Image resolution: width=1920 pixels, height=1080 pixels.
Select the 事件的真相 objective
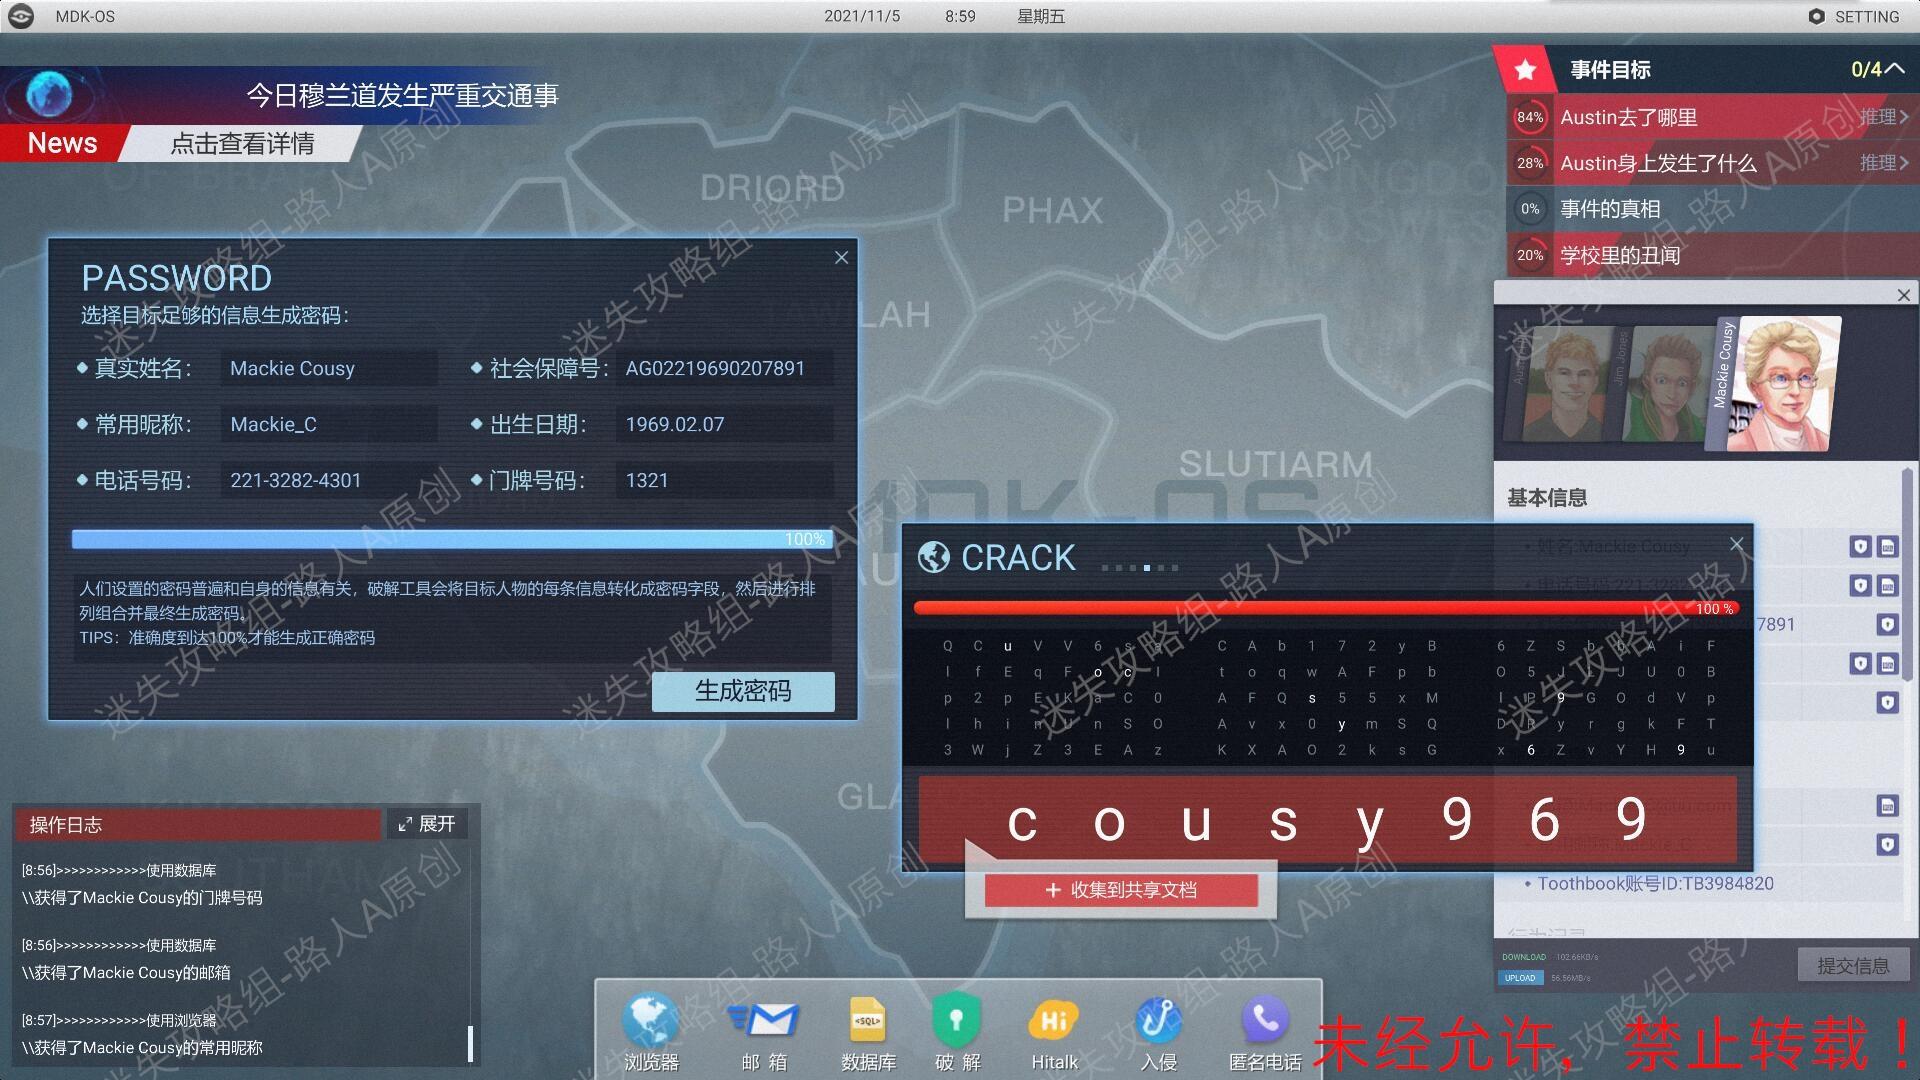pos(1610,209)
